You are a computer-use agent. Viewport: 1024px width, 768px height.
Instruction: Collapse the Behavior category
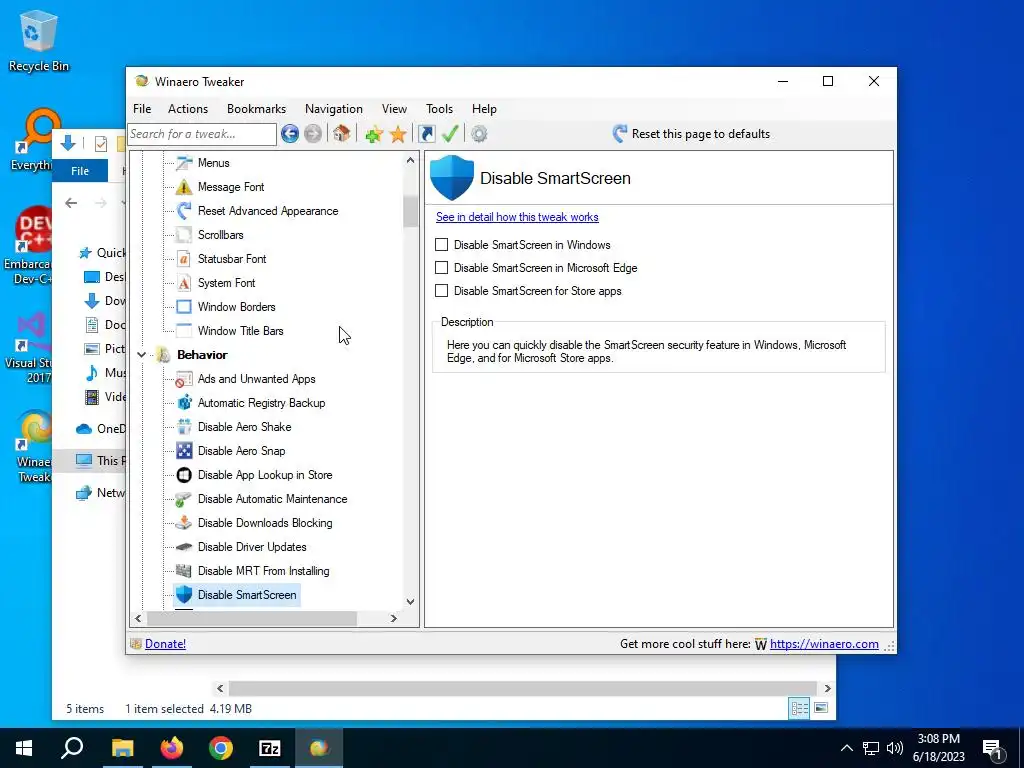pos(141,355)
